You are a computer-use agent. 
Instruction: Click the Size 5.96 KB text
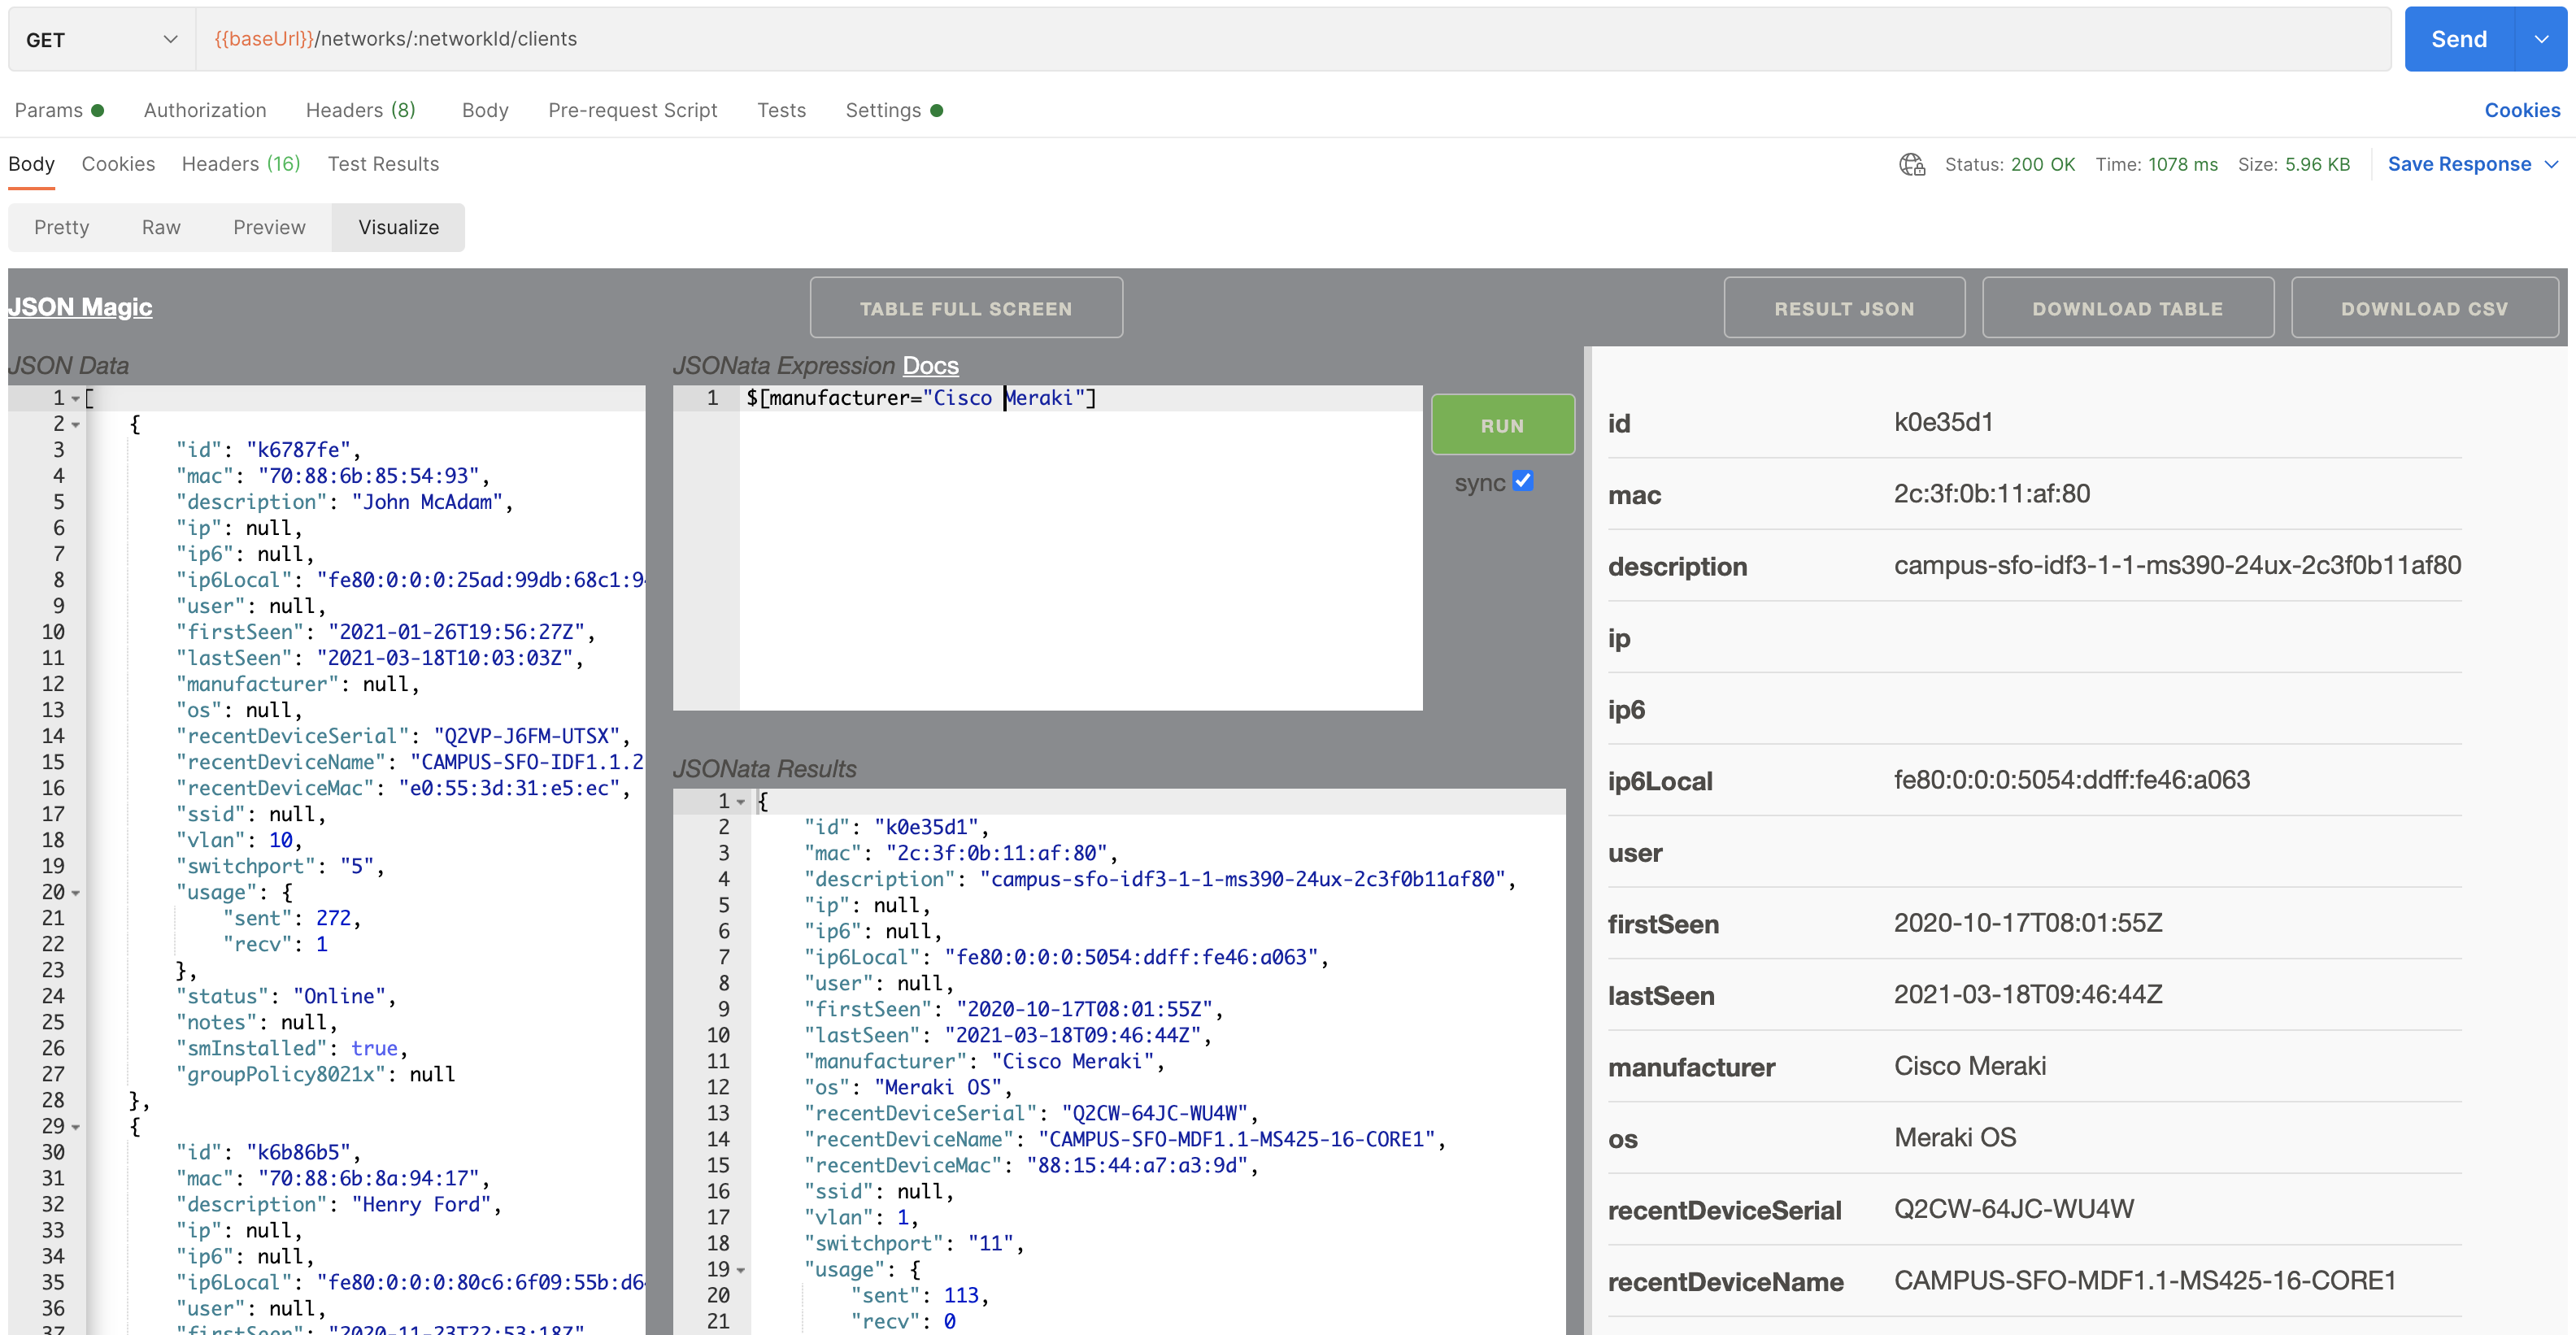click(x=2293, y=164)
